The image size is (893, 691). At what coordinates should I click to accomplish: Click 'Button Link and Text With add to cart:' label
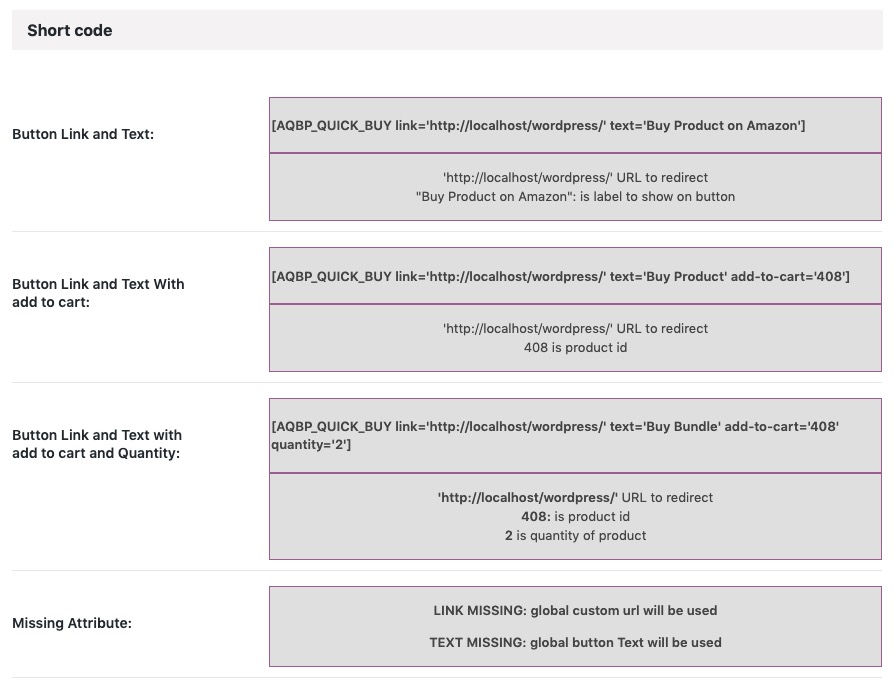pyautogui.click(x=98, y=293)
